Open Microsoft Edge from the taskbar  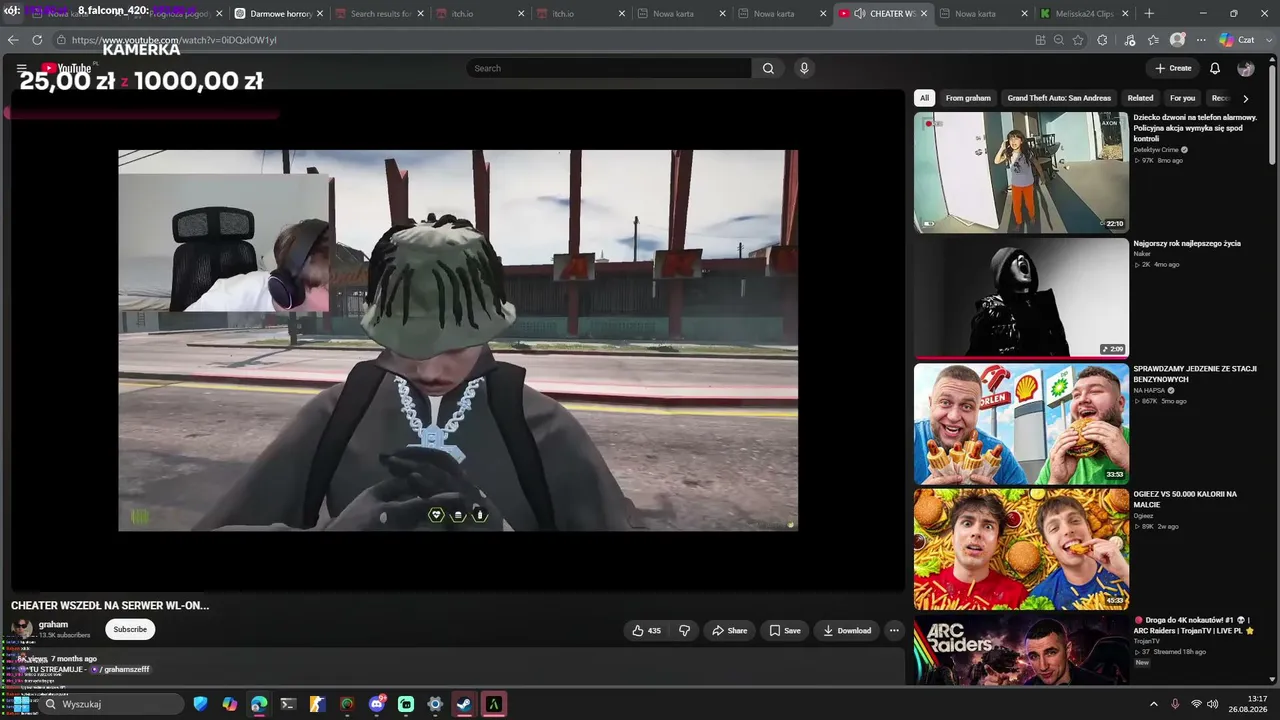[x=259, y=704]
